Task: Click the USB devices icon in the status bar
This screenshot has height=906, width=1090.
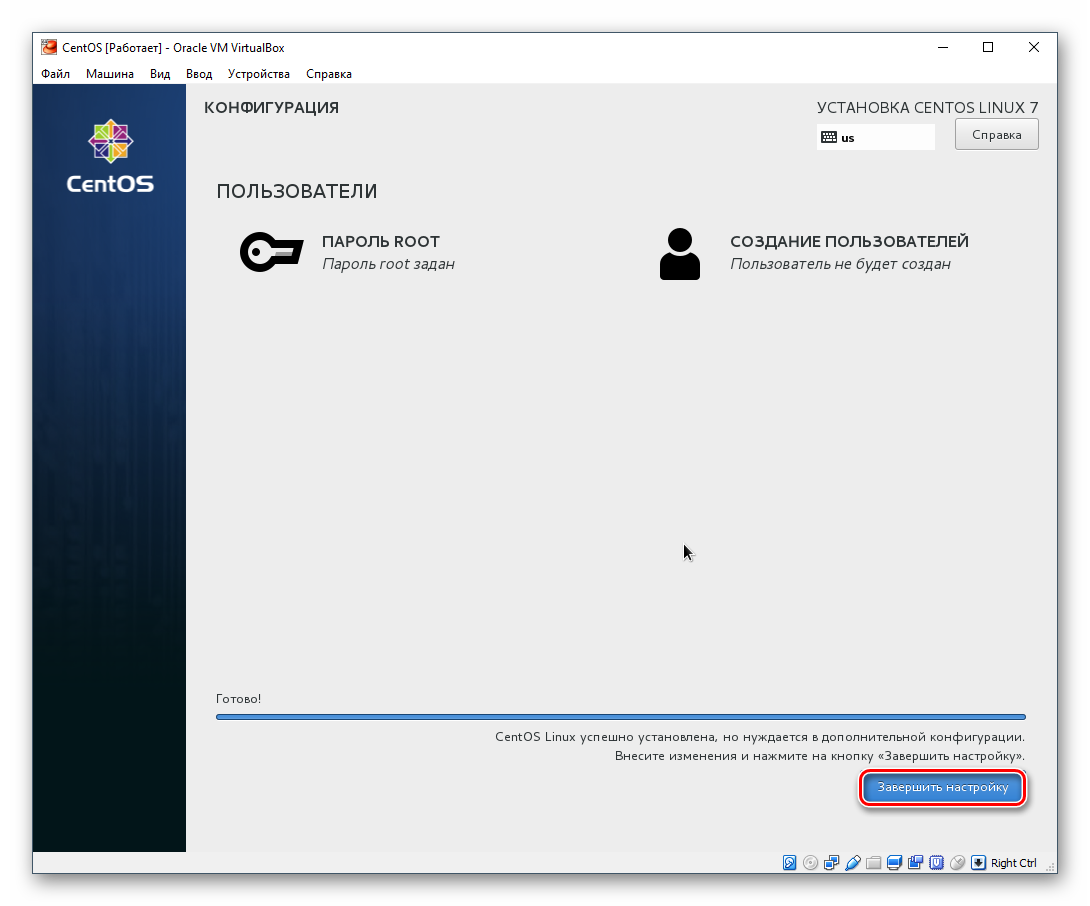Action: 851,862
